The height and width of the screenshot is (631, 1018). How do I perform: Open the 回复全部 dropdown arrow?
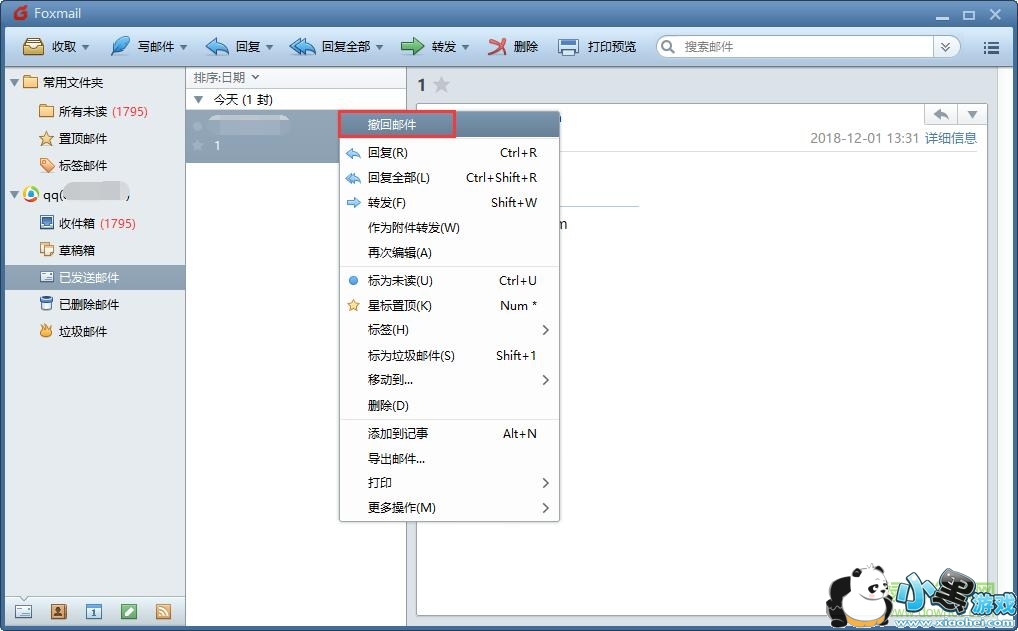coord(379,47)
